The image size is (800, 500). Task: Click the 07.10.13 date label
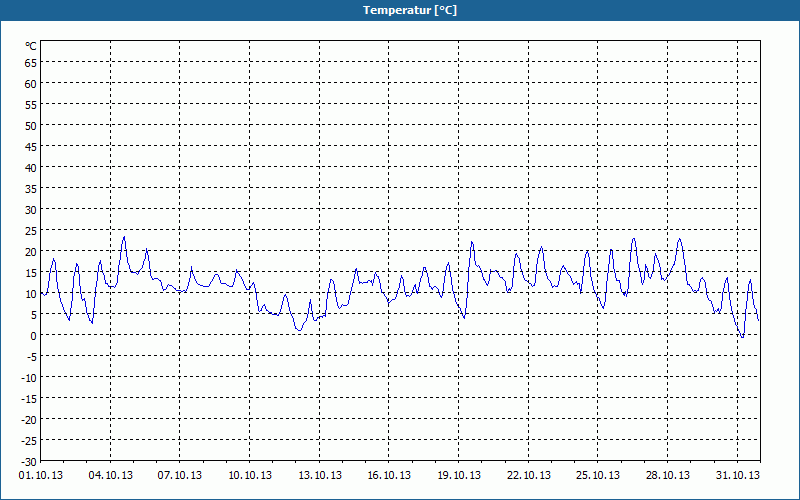click(x=180, y=476)
